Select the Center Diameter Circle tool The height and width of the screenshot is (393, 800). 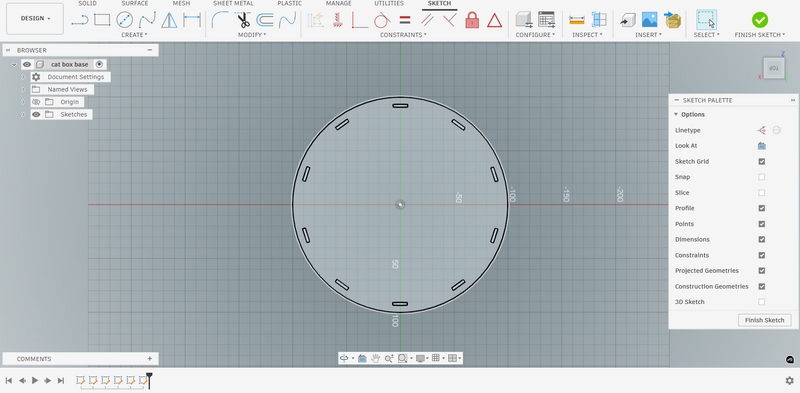tap(124, 20)
